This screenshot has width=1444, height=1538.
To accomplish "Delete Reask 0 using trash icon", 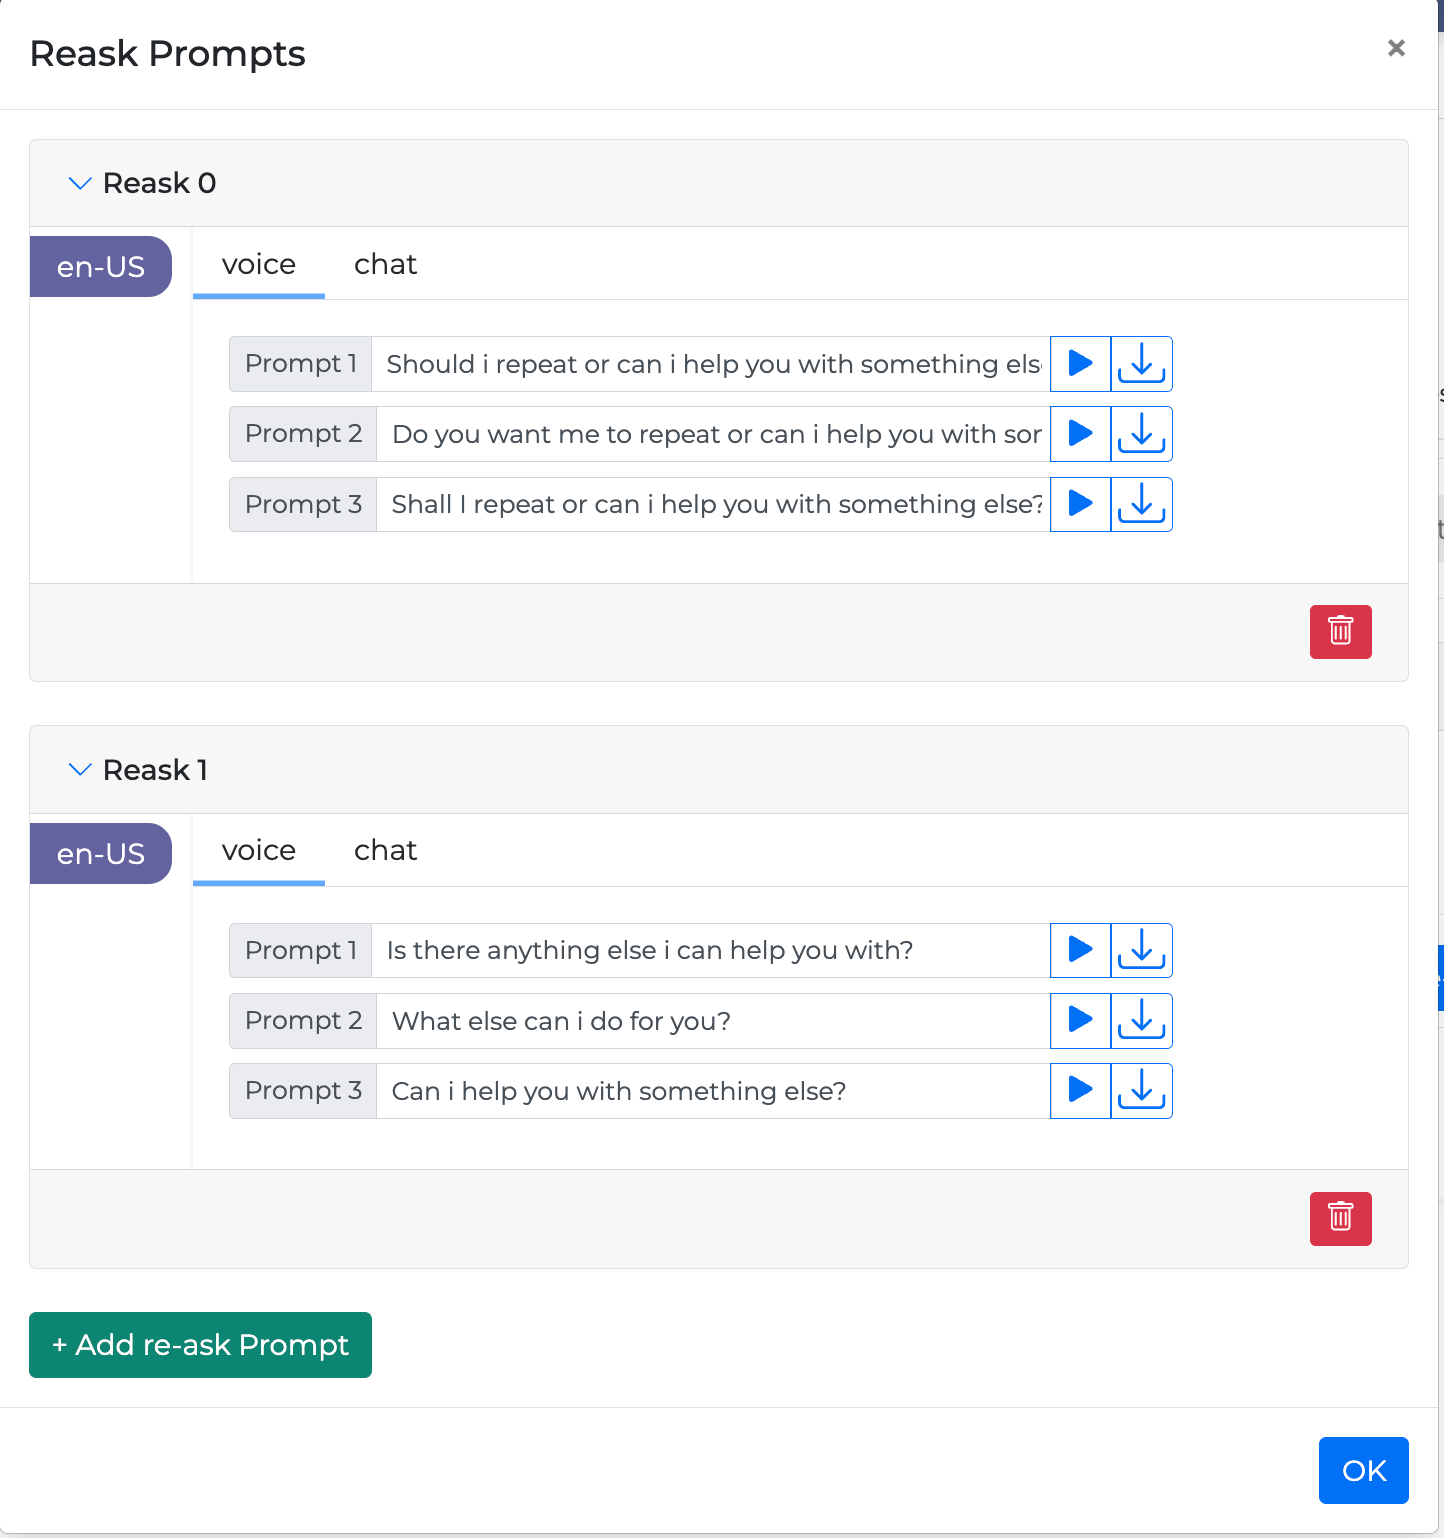I will pos(1340,632).
